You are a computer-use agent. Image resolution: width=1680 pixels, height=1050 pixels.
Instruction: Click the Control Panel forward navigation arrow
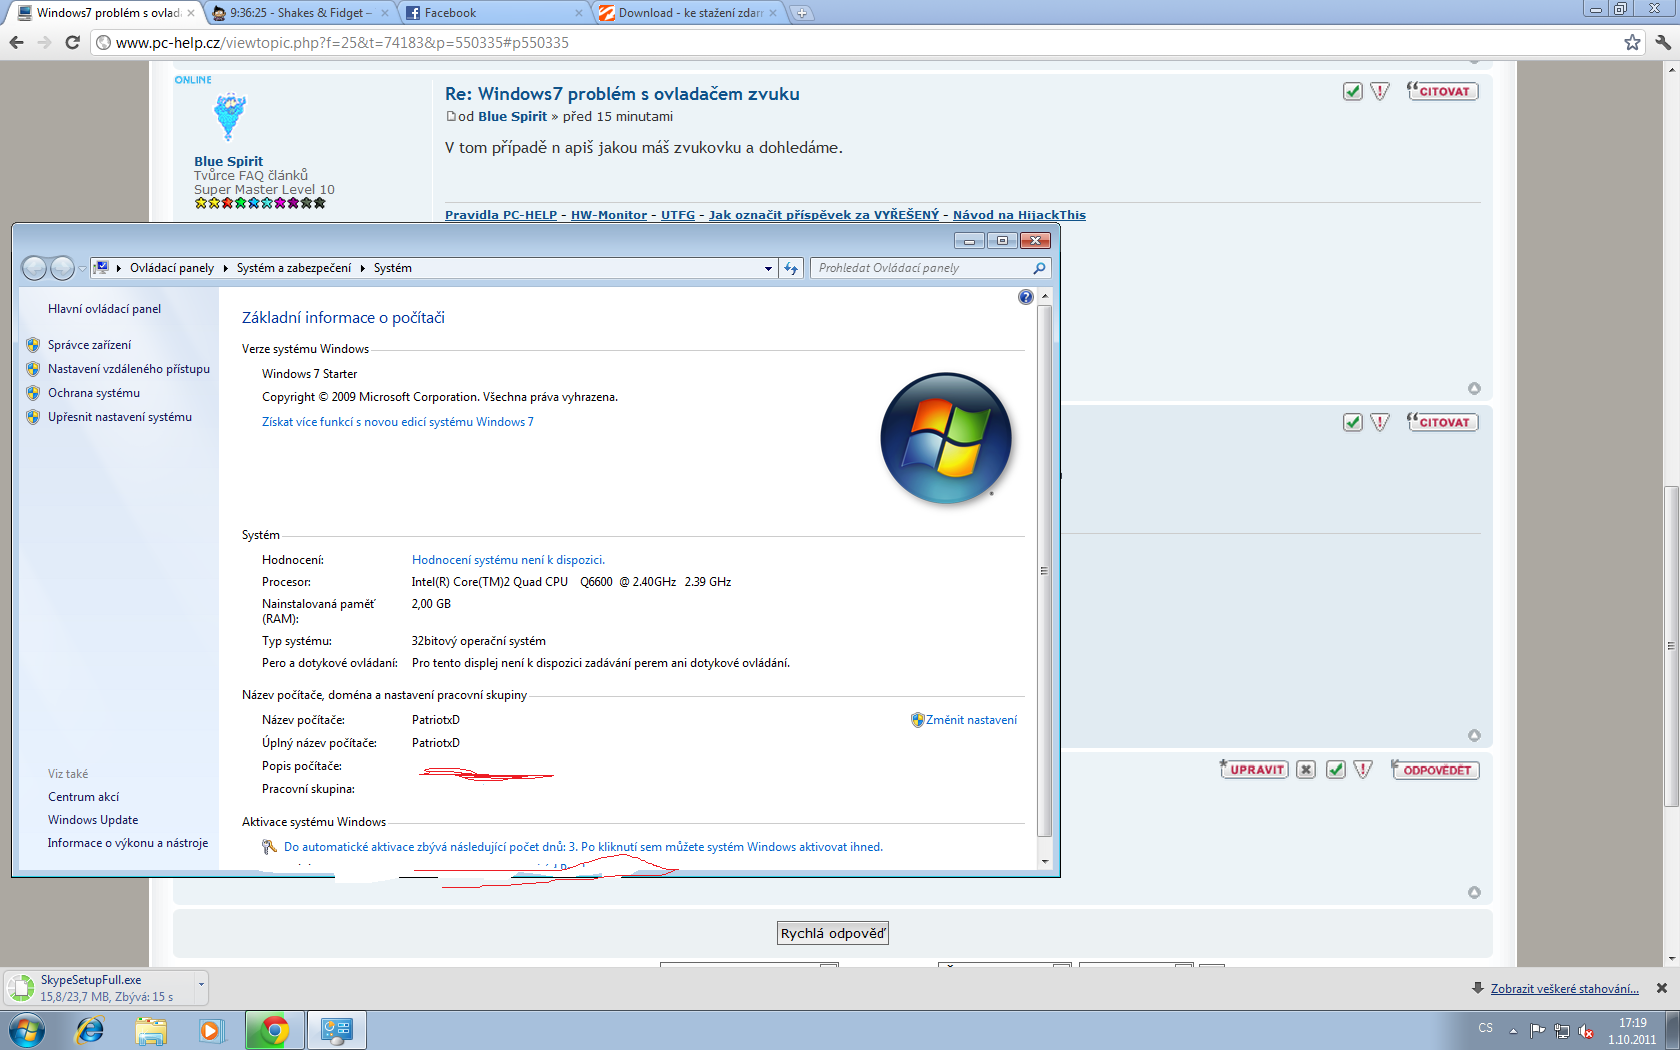click(x=62, y=268)
